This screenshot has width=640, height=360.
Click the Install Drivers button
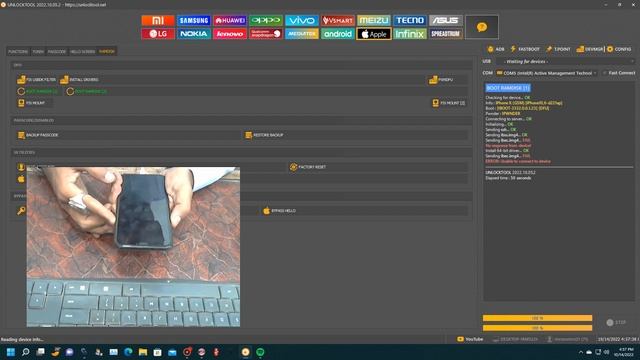click(x=79, y=80)
